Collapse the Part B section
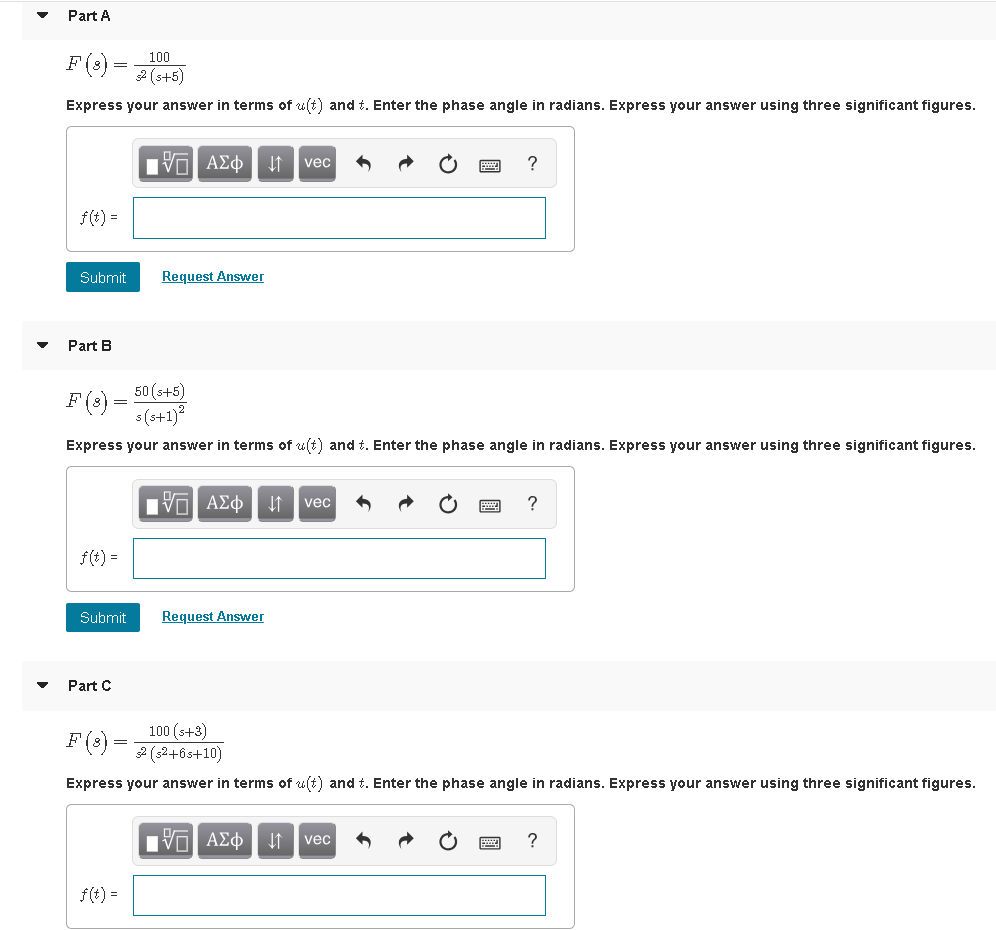 click(40, 345)
